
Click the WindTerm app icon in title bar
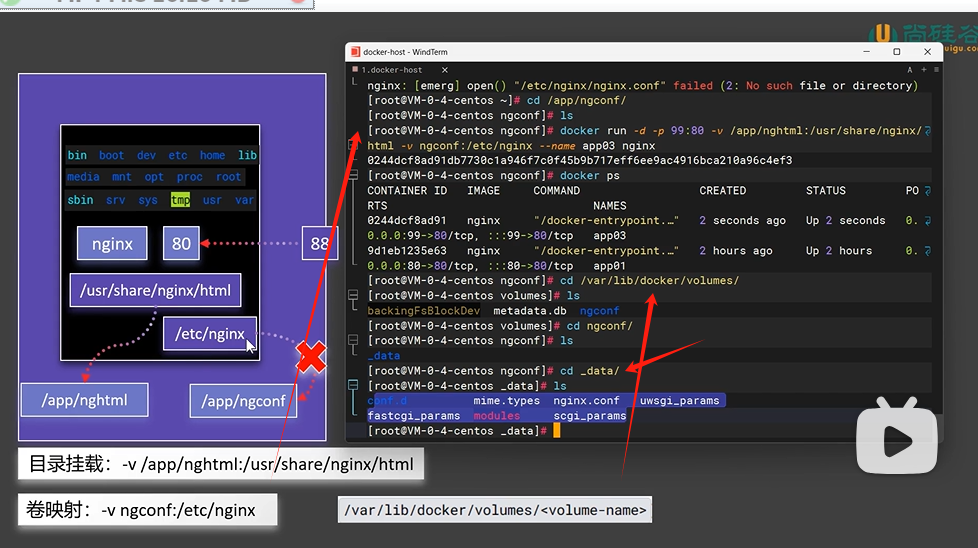(x=355, y=52)
